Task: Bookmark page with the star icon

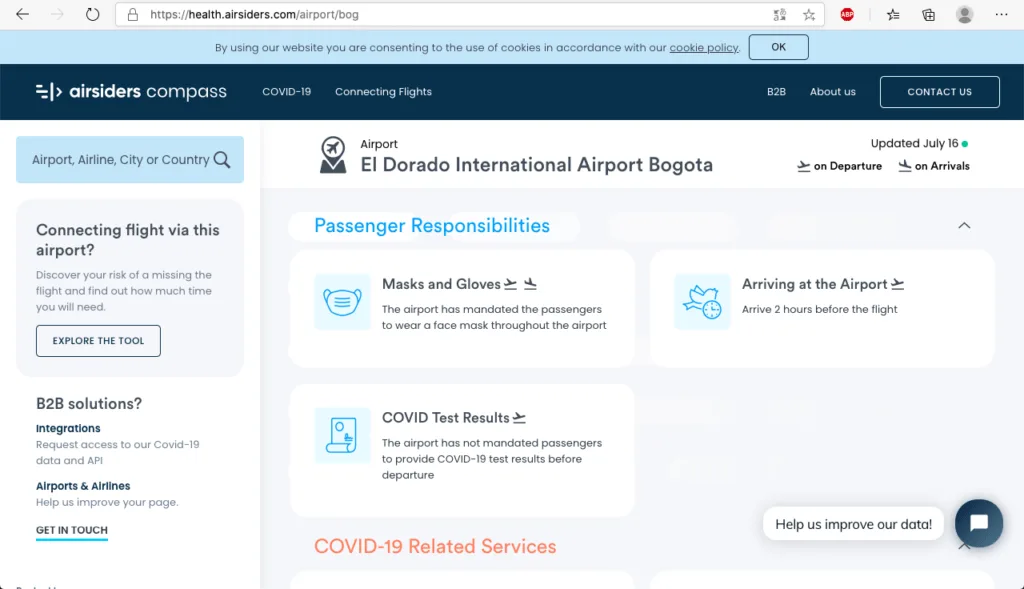Action: [809, 15]
